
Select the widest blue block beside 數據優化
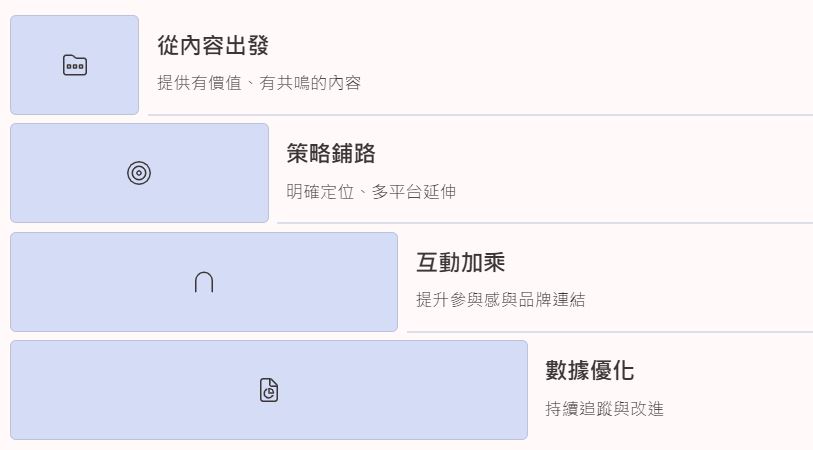[269, 390]
